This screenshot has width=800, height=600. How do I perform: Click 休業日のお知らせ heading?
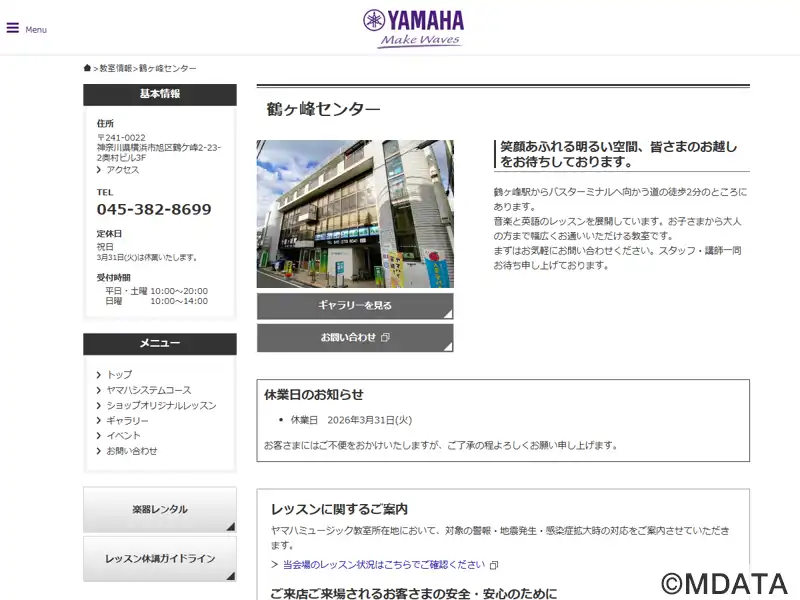tap(314, 394)
